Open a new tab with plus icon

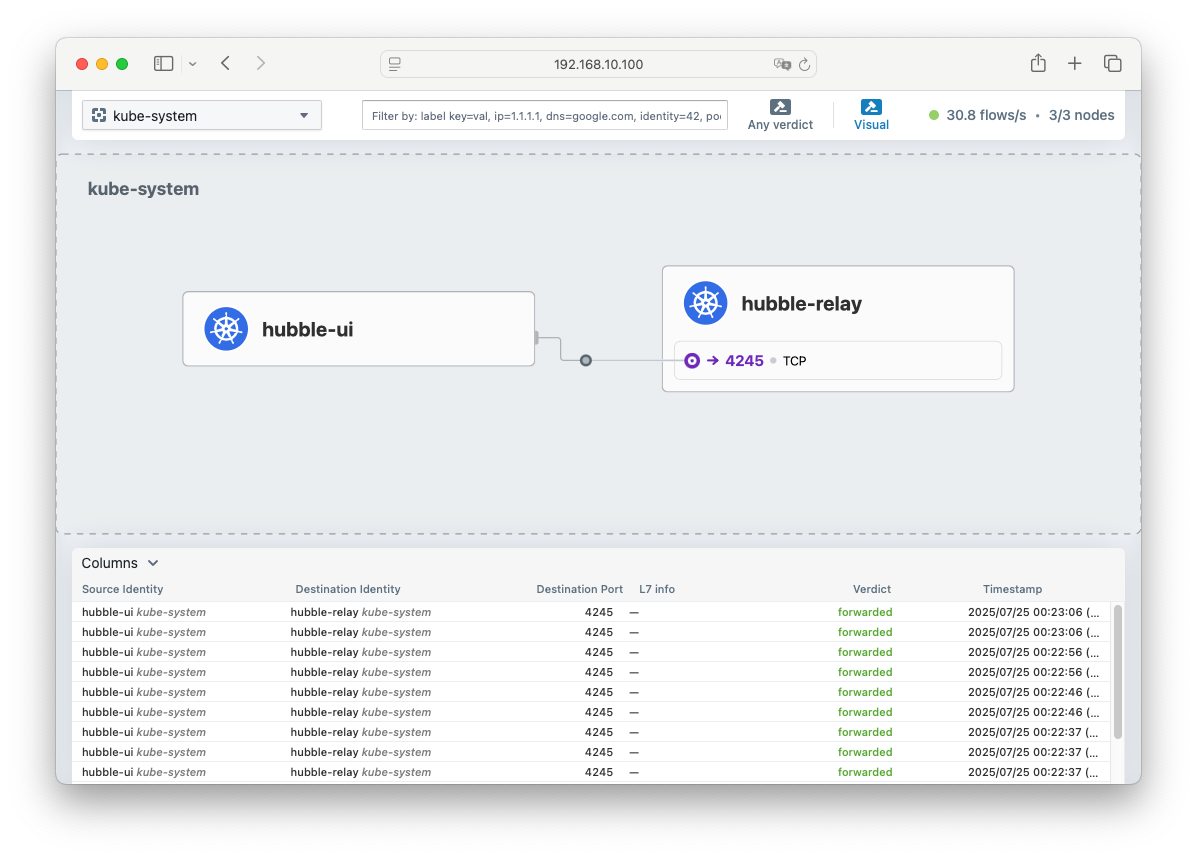1075,63
